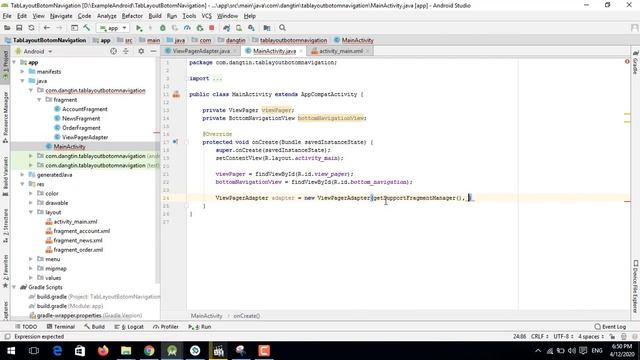This screenshot has height=360, width=640.
Task: Open the Terminal tool window
Action: point(60,327)
